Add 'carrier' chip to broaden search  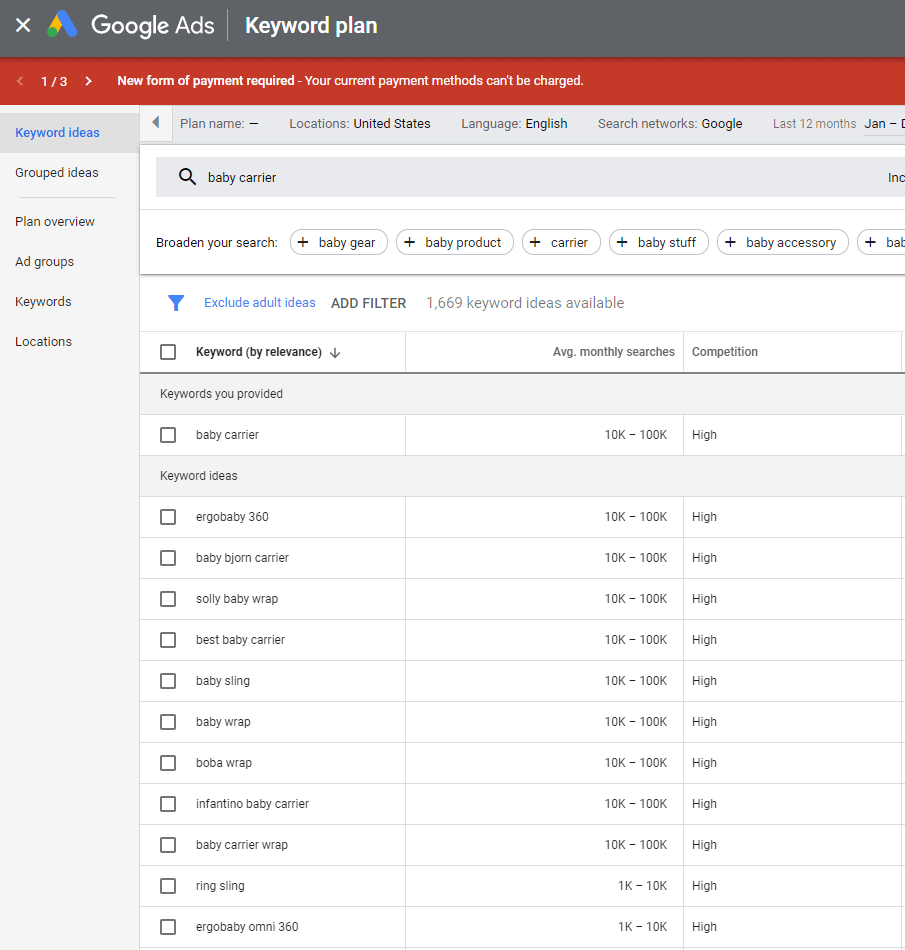[561, 242]
